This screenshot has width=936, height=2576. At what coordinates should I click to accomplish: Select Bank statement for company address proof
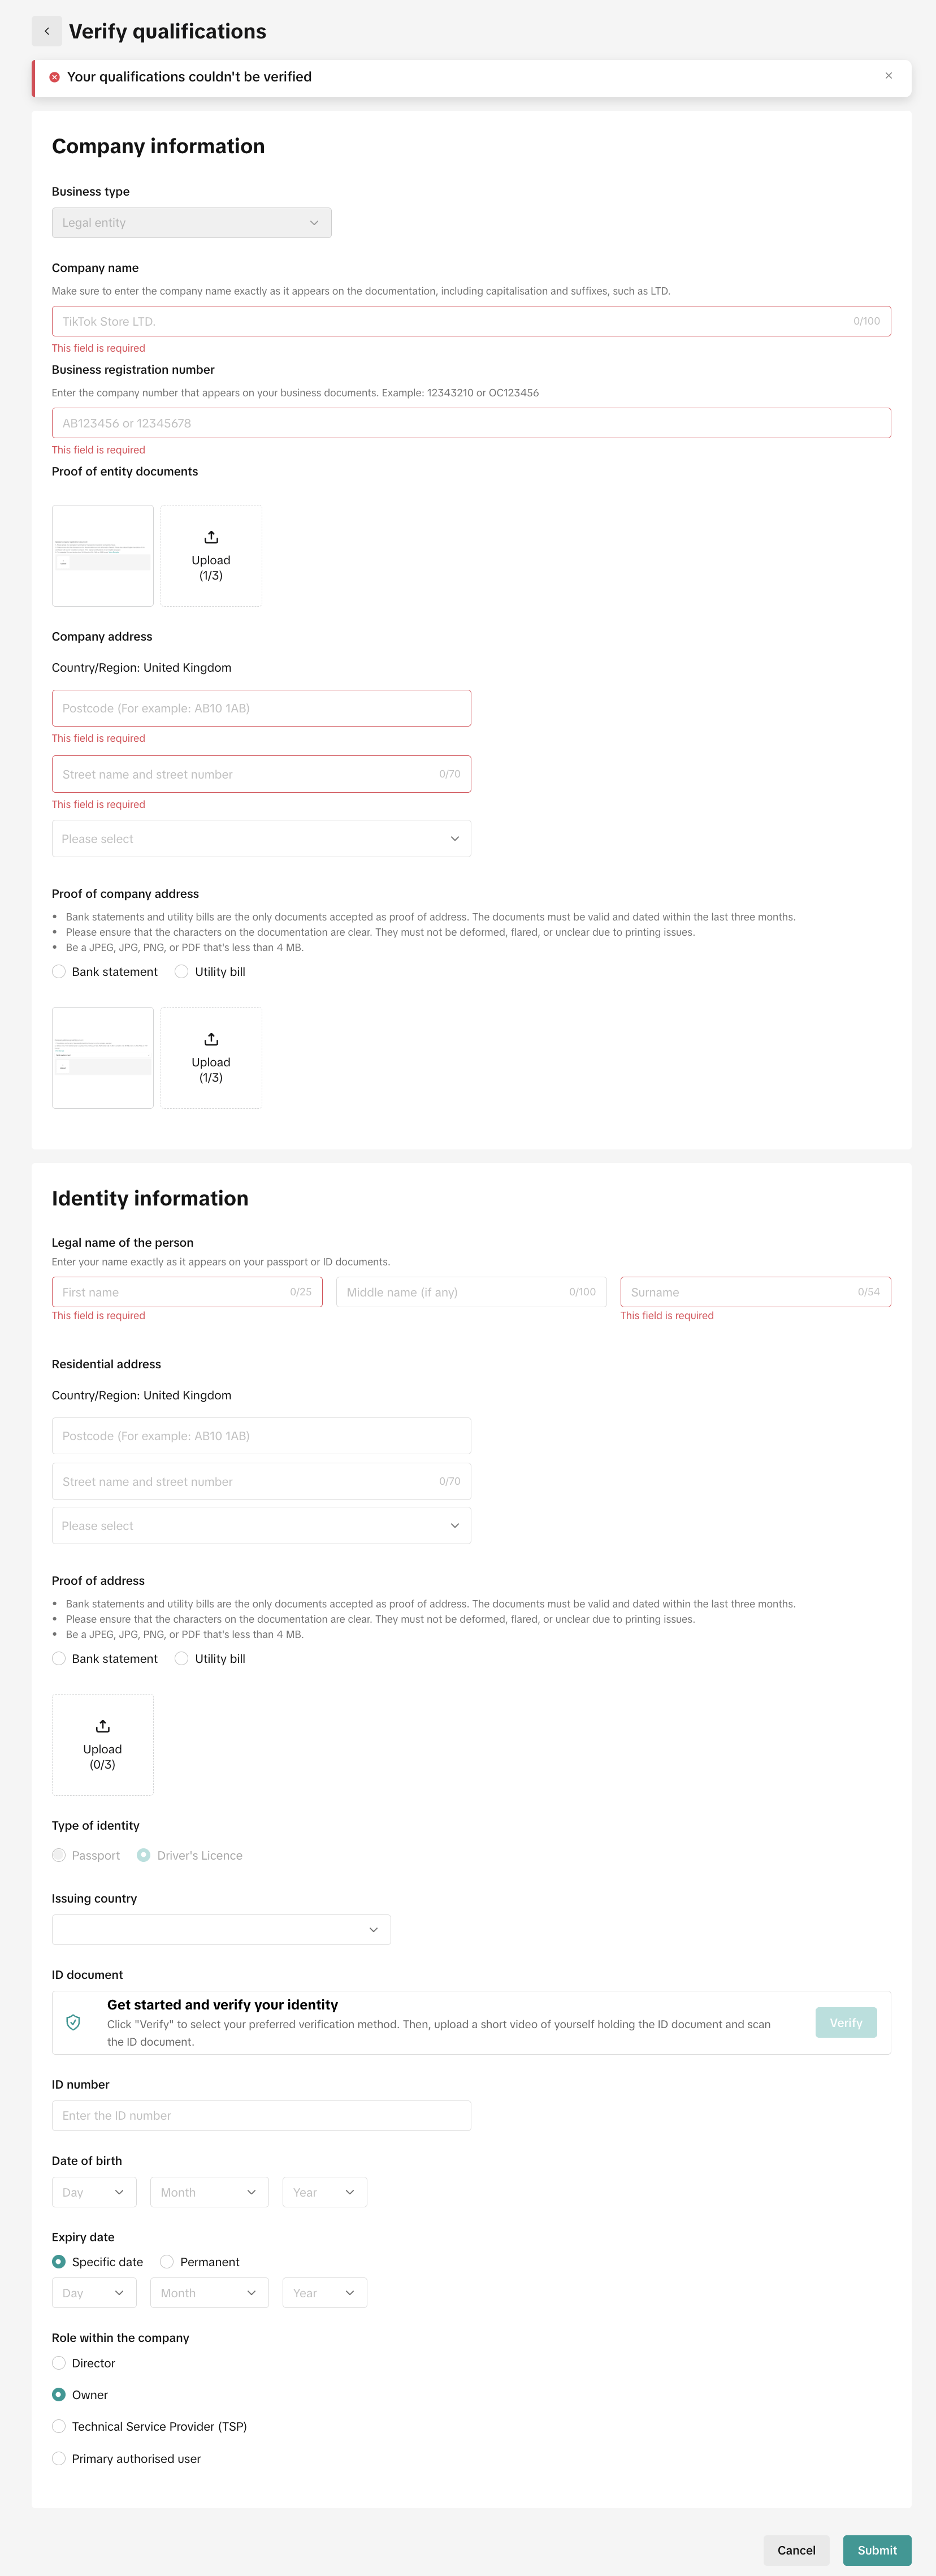[x=105, y=972]
